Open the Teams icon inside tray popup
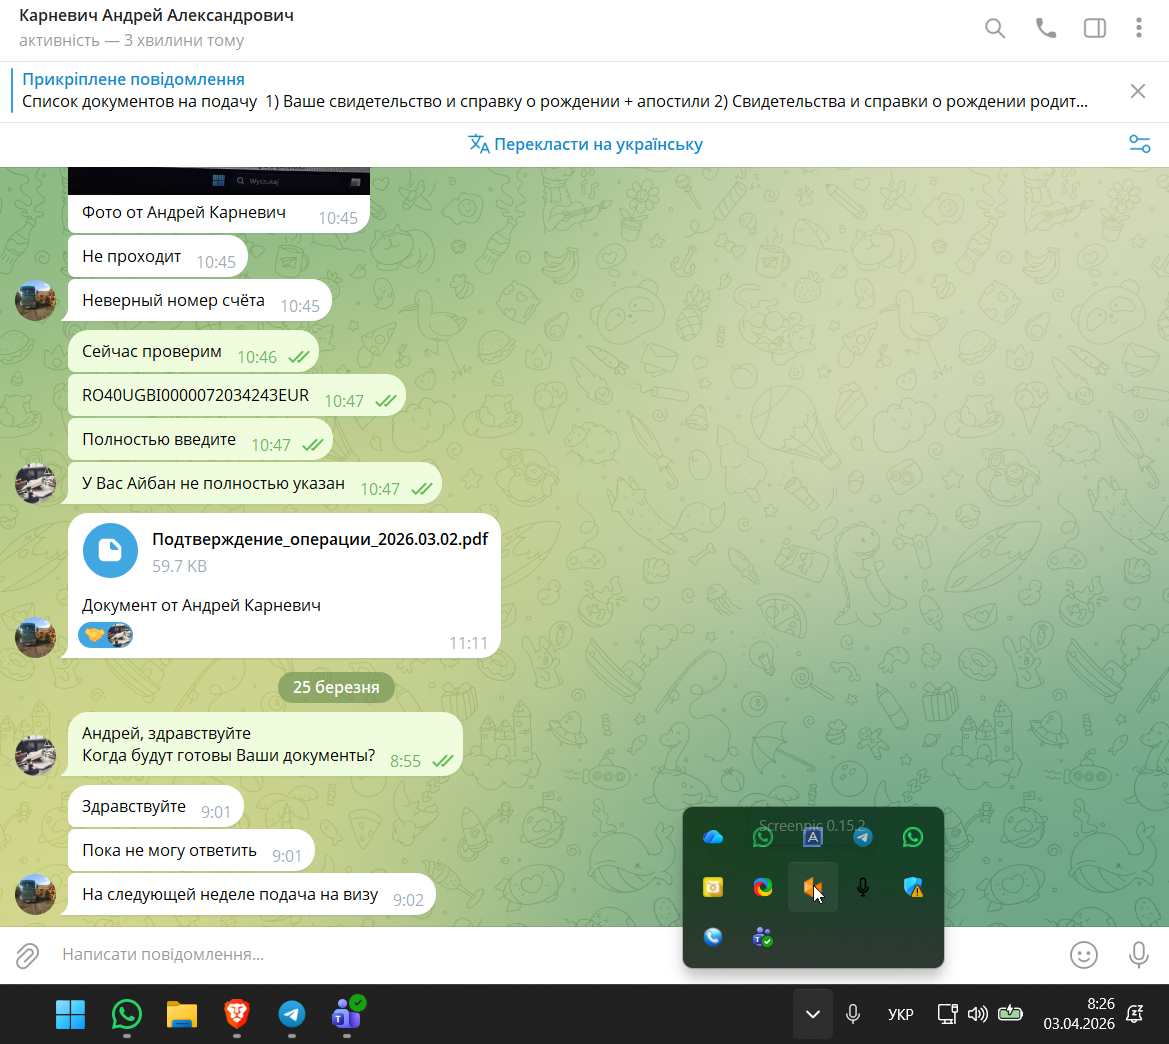 763,937
